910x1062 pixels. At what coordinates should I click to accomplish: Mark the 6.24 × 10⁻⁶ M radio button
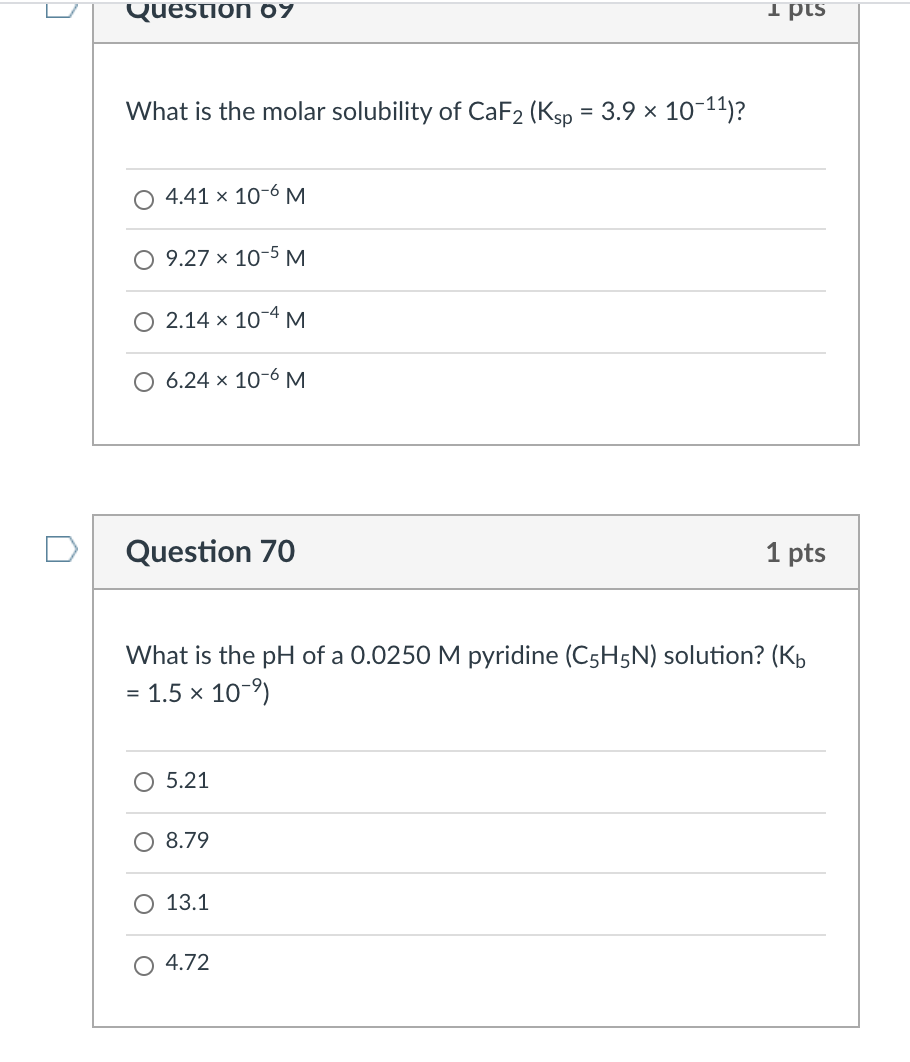point(144,382)
